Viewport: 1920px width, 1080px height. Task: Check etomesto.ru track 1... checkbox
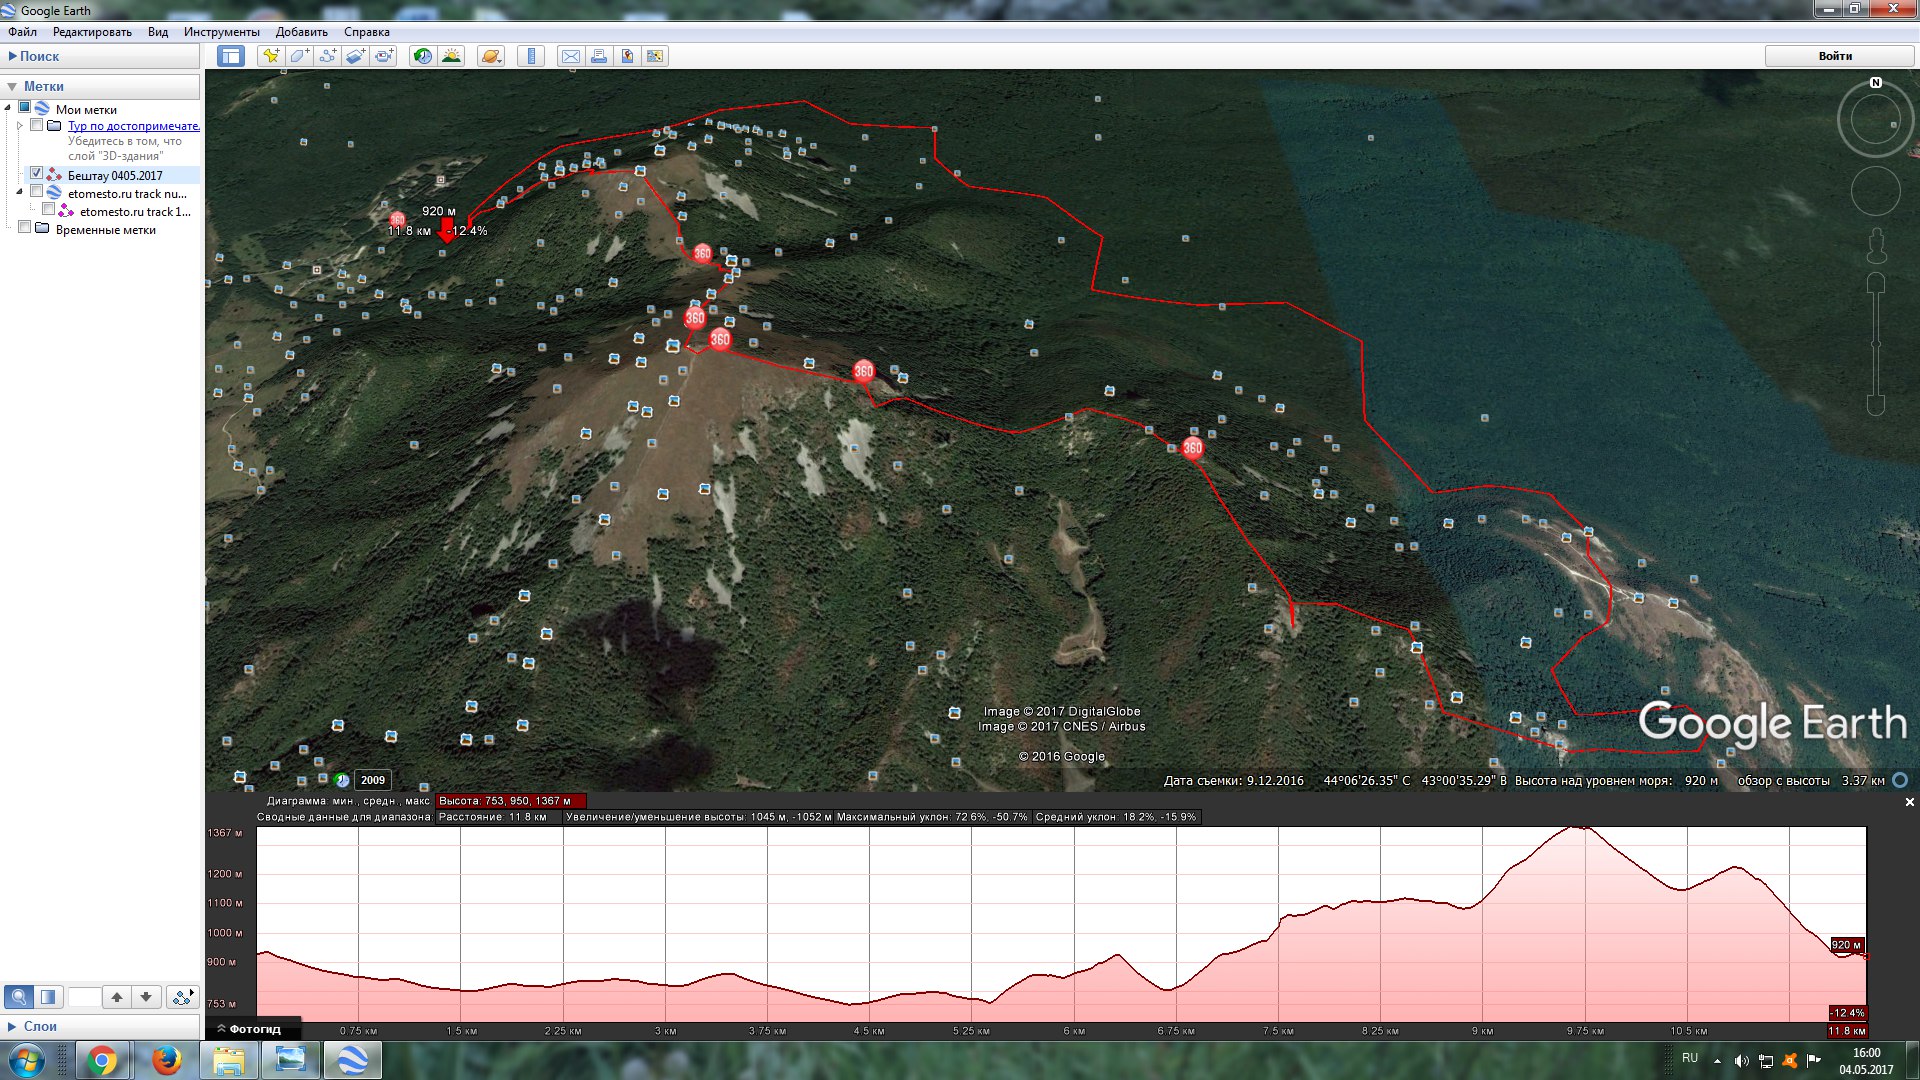point(49,210)
